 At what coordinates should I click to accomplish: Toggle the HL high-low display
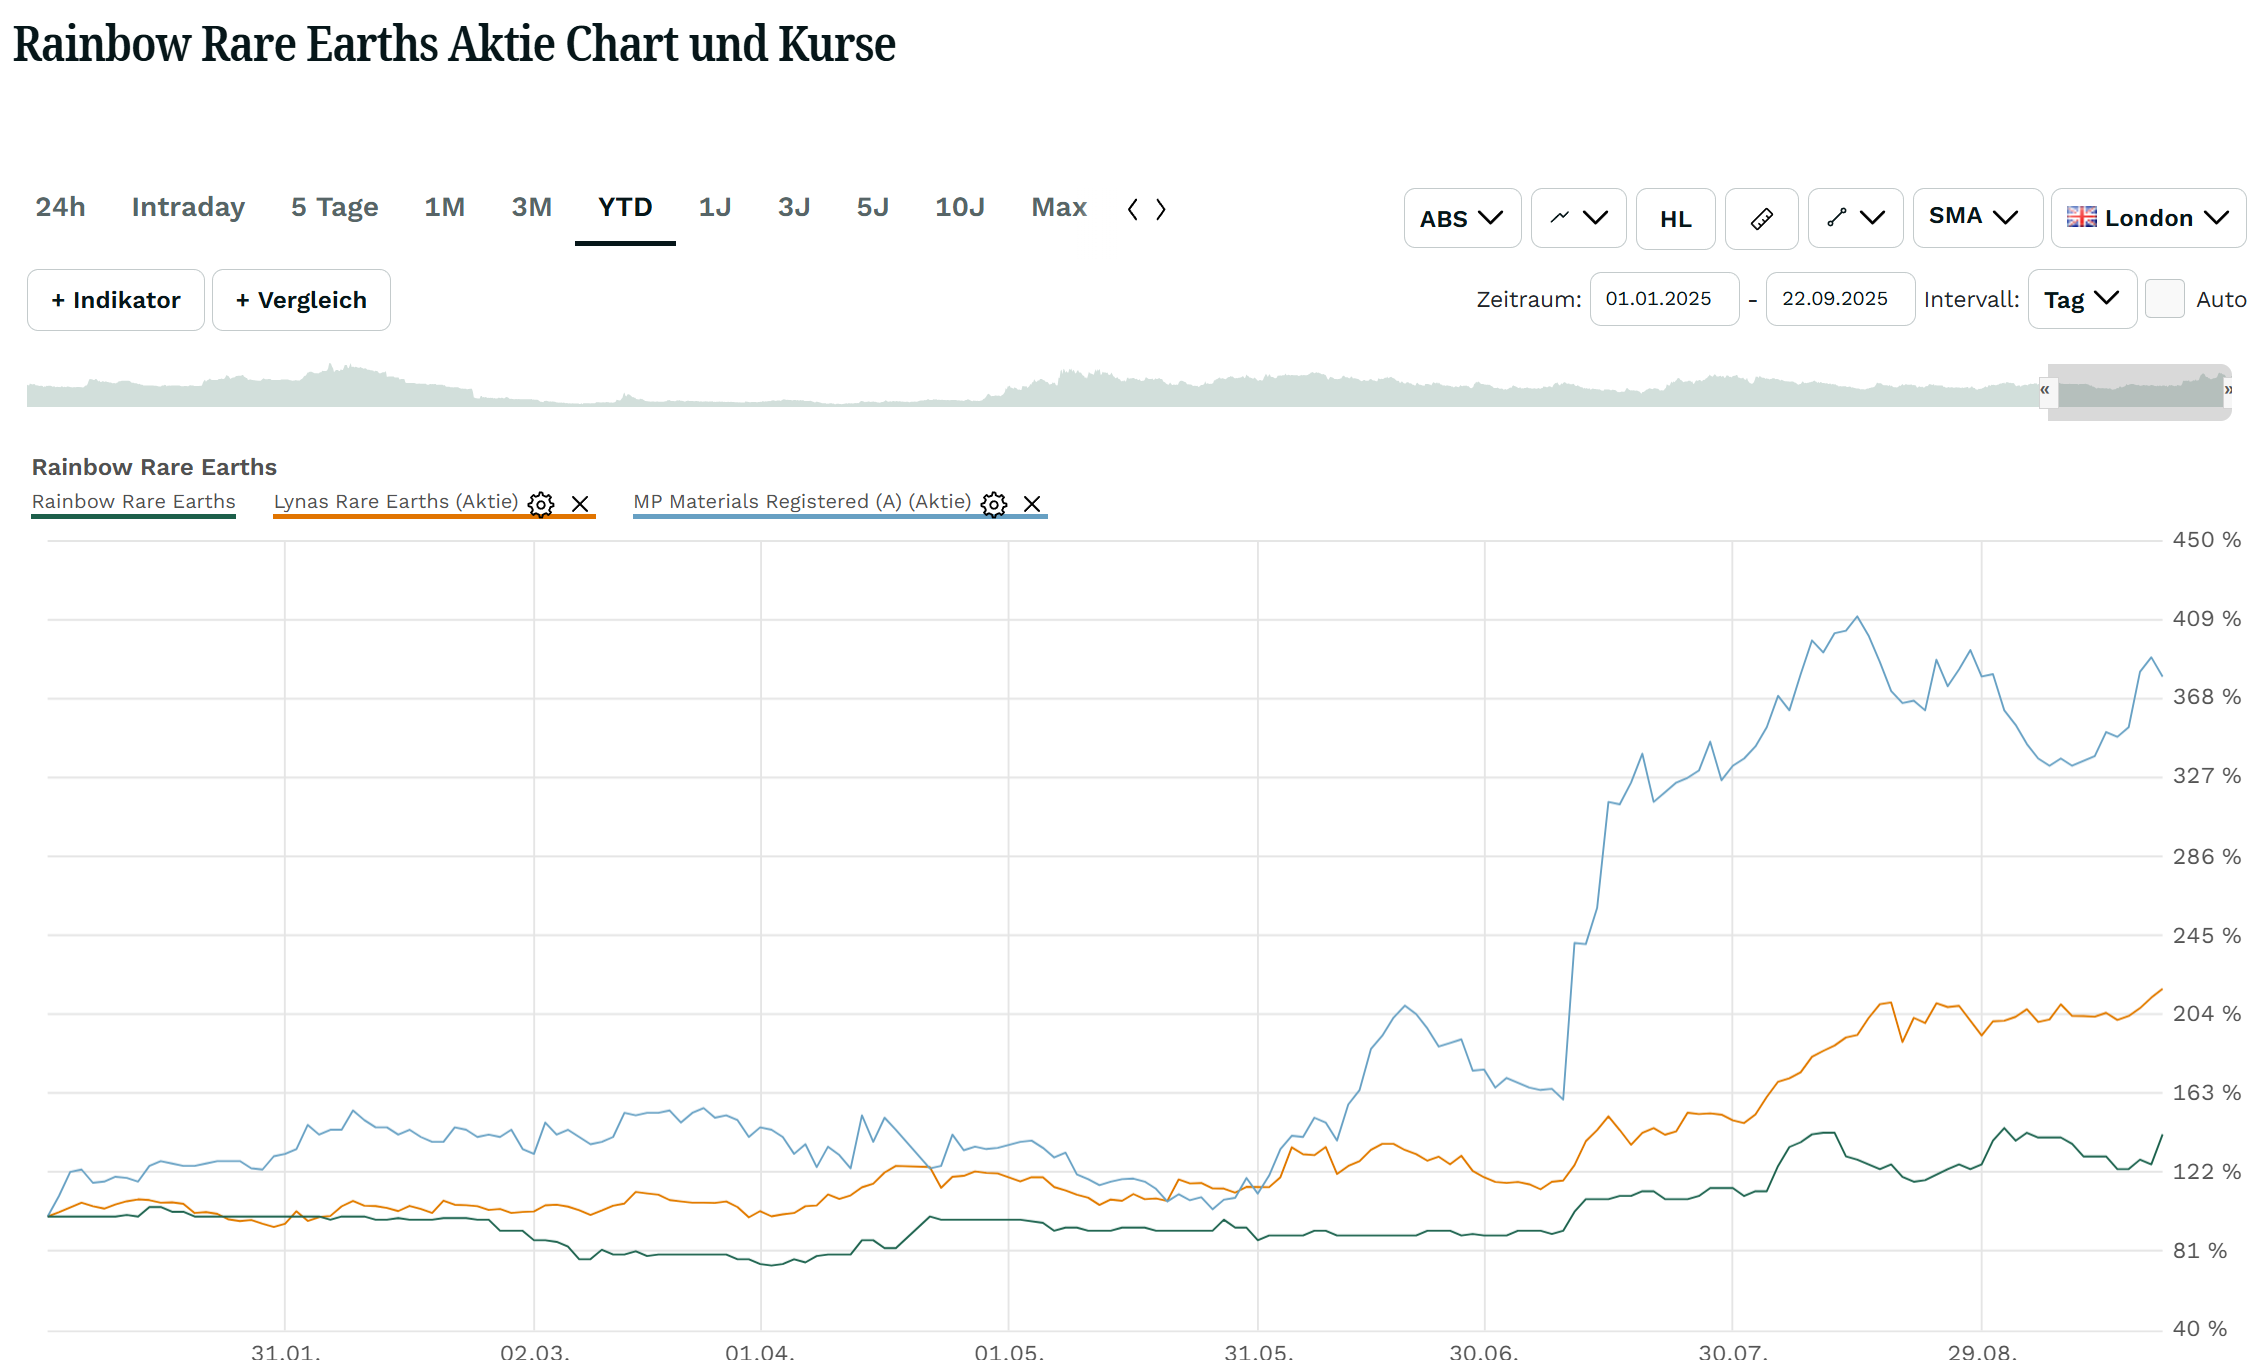tap(1676, 218)
